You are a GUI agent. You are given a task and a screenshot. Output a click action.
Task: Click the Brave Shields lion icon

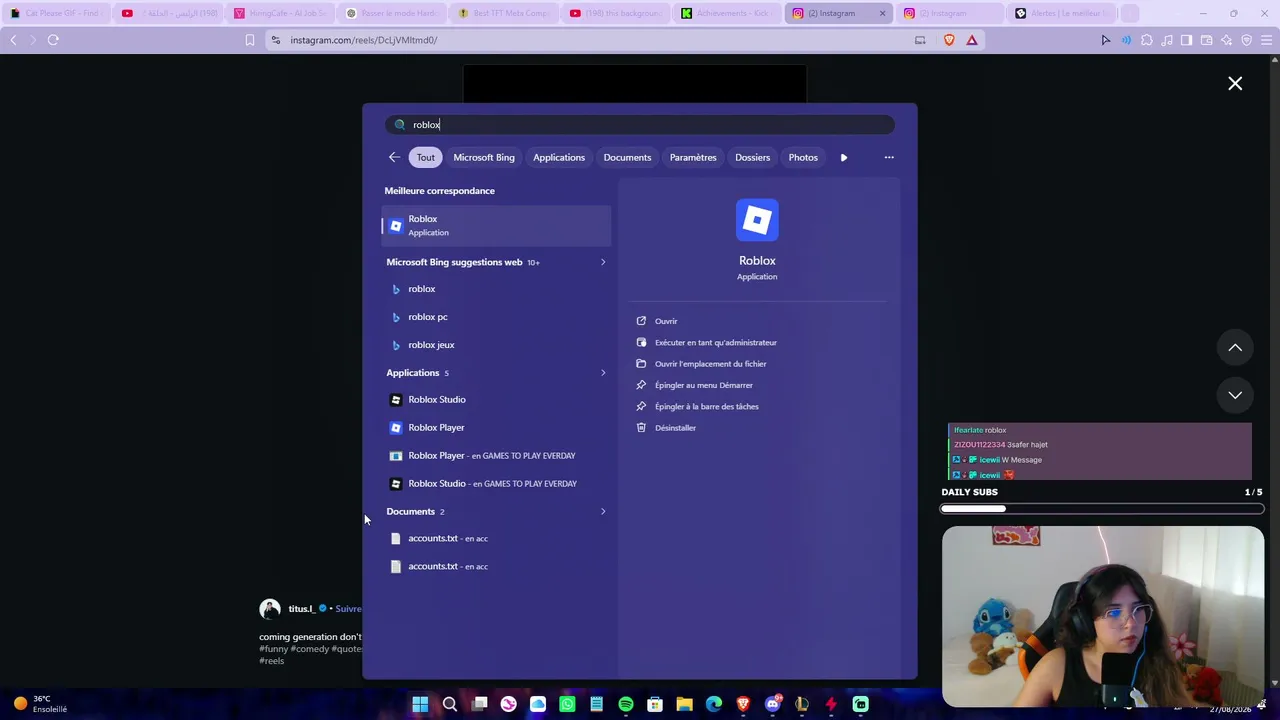click(x=949, y=40)
